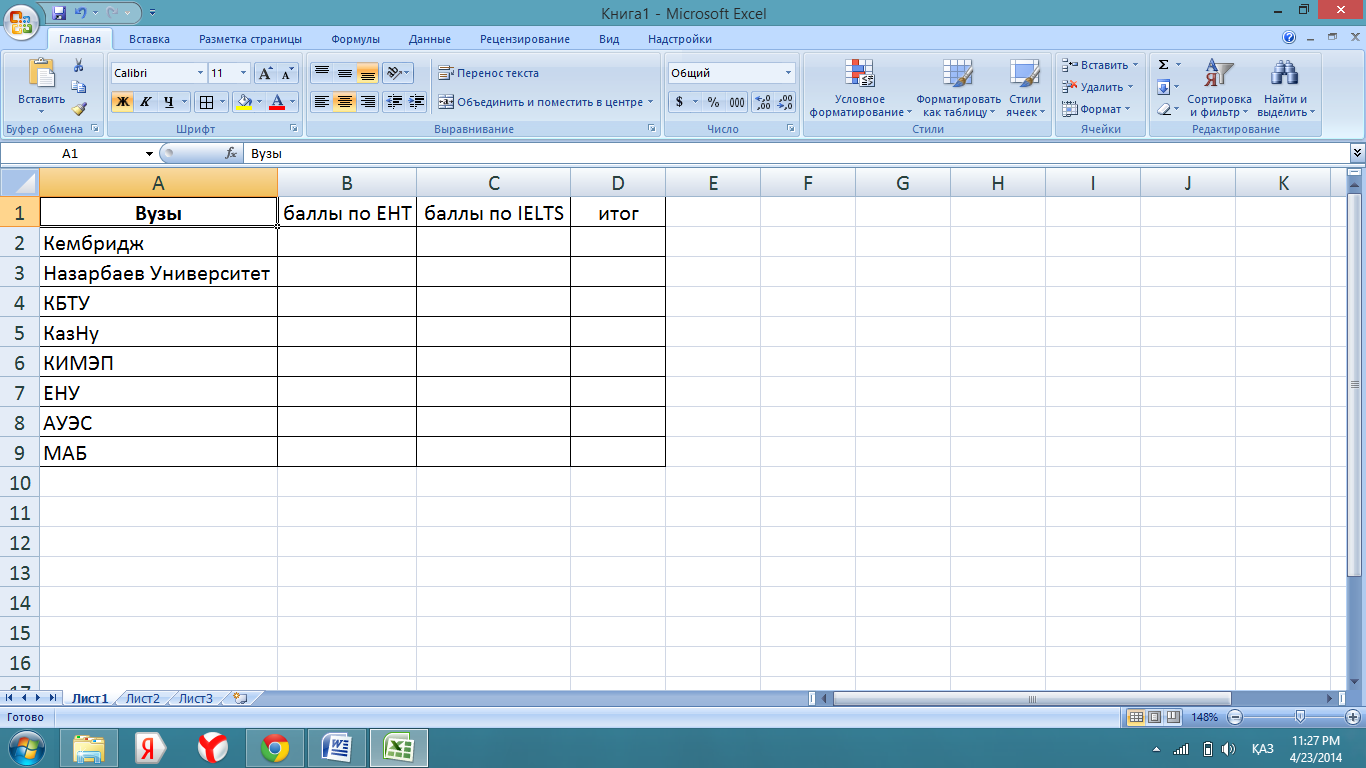The height and width of the screenshot is (768, 1366).
Task: Open the Рецензирование ribbon tab
Action: pyautogui.click(x=525, y=39)
